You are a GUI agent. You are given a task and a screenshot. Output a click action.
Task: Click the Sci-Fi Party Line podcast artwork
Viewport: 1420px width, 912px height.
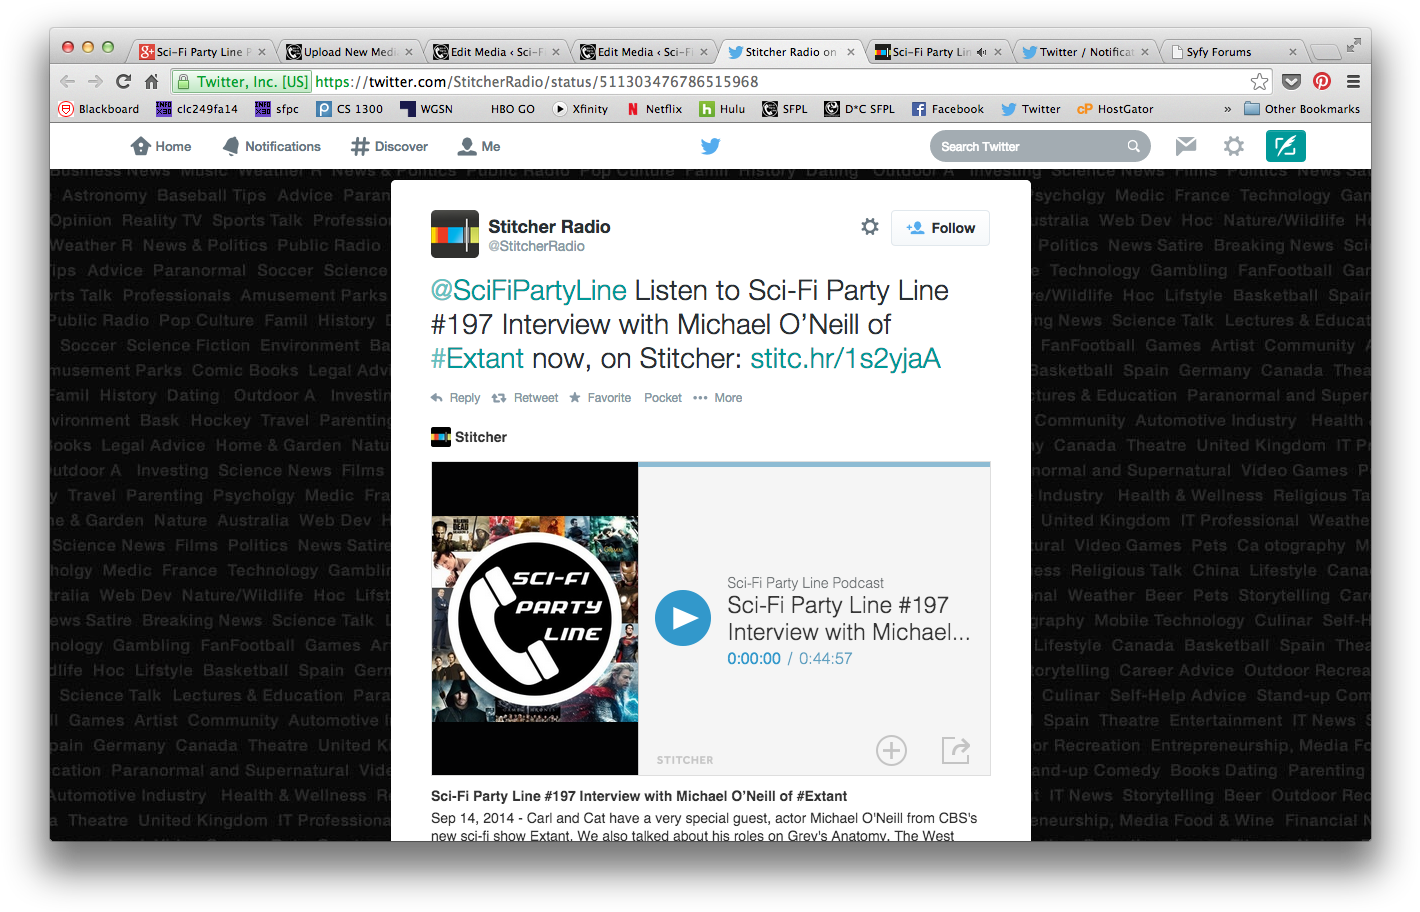[535, 618]
